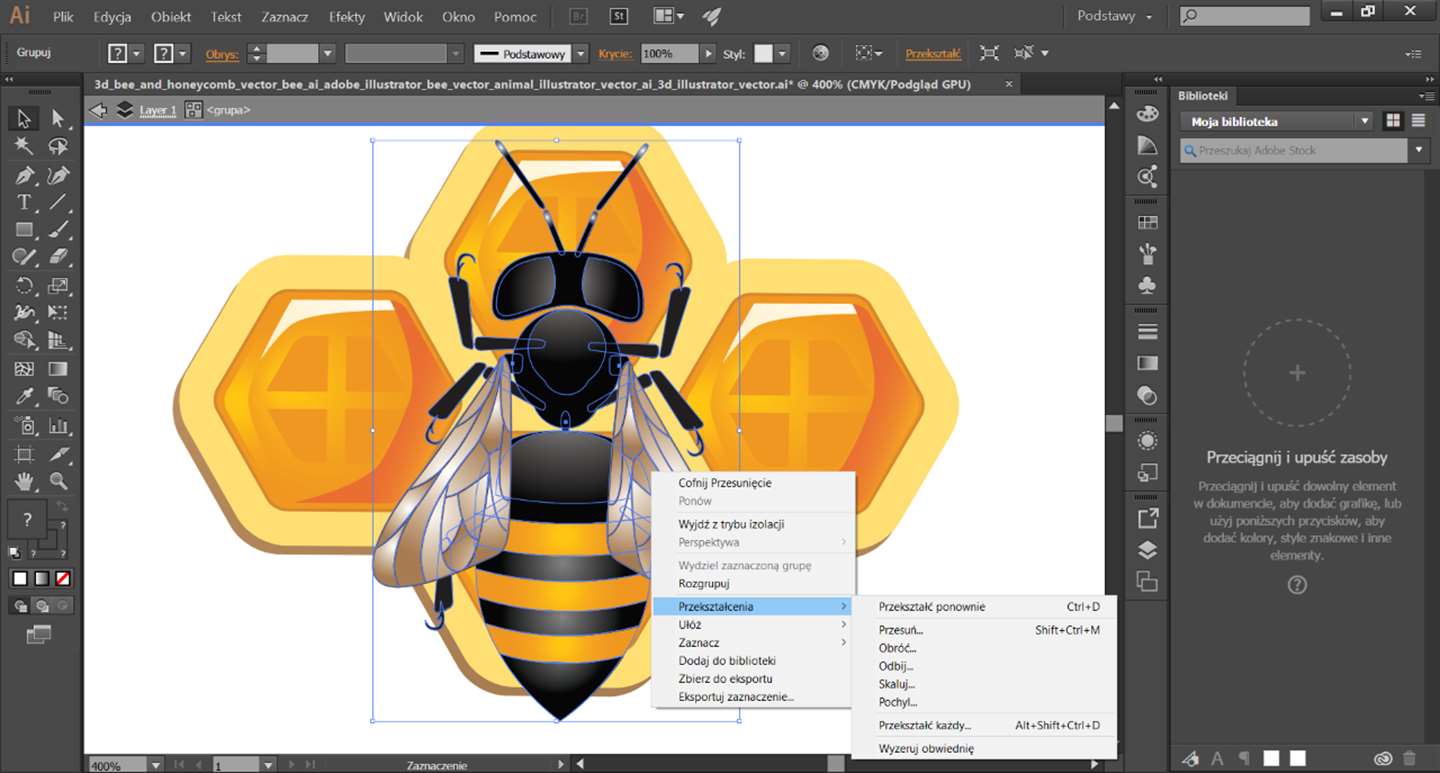This screenshot has height=773, width=1440.
Task: Choose the Eyedropper tool
Action: click(24, 397)
